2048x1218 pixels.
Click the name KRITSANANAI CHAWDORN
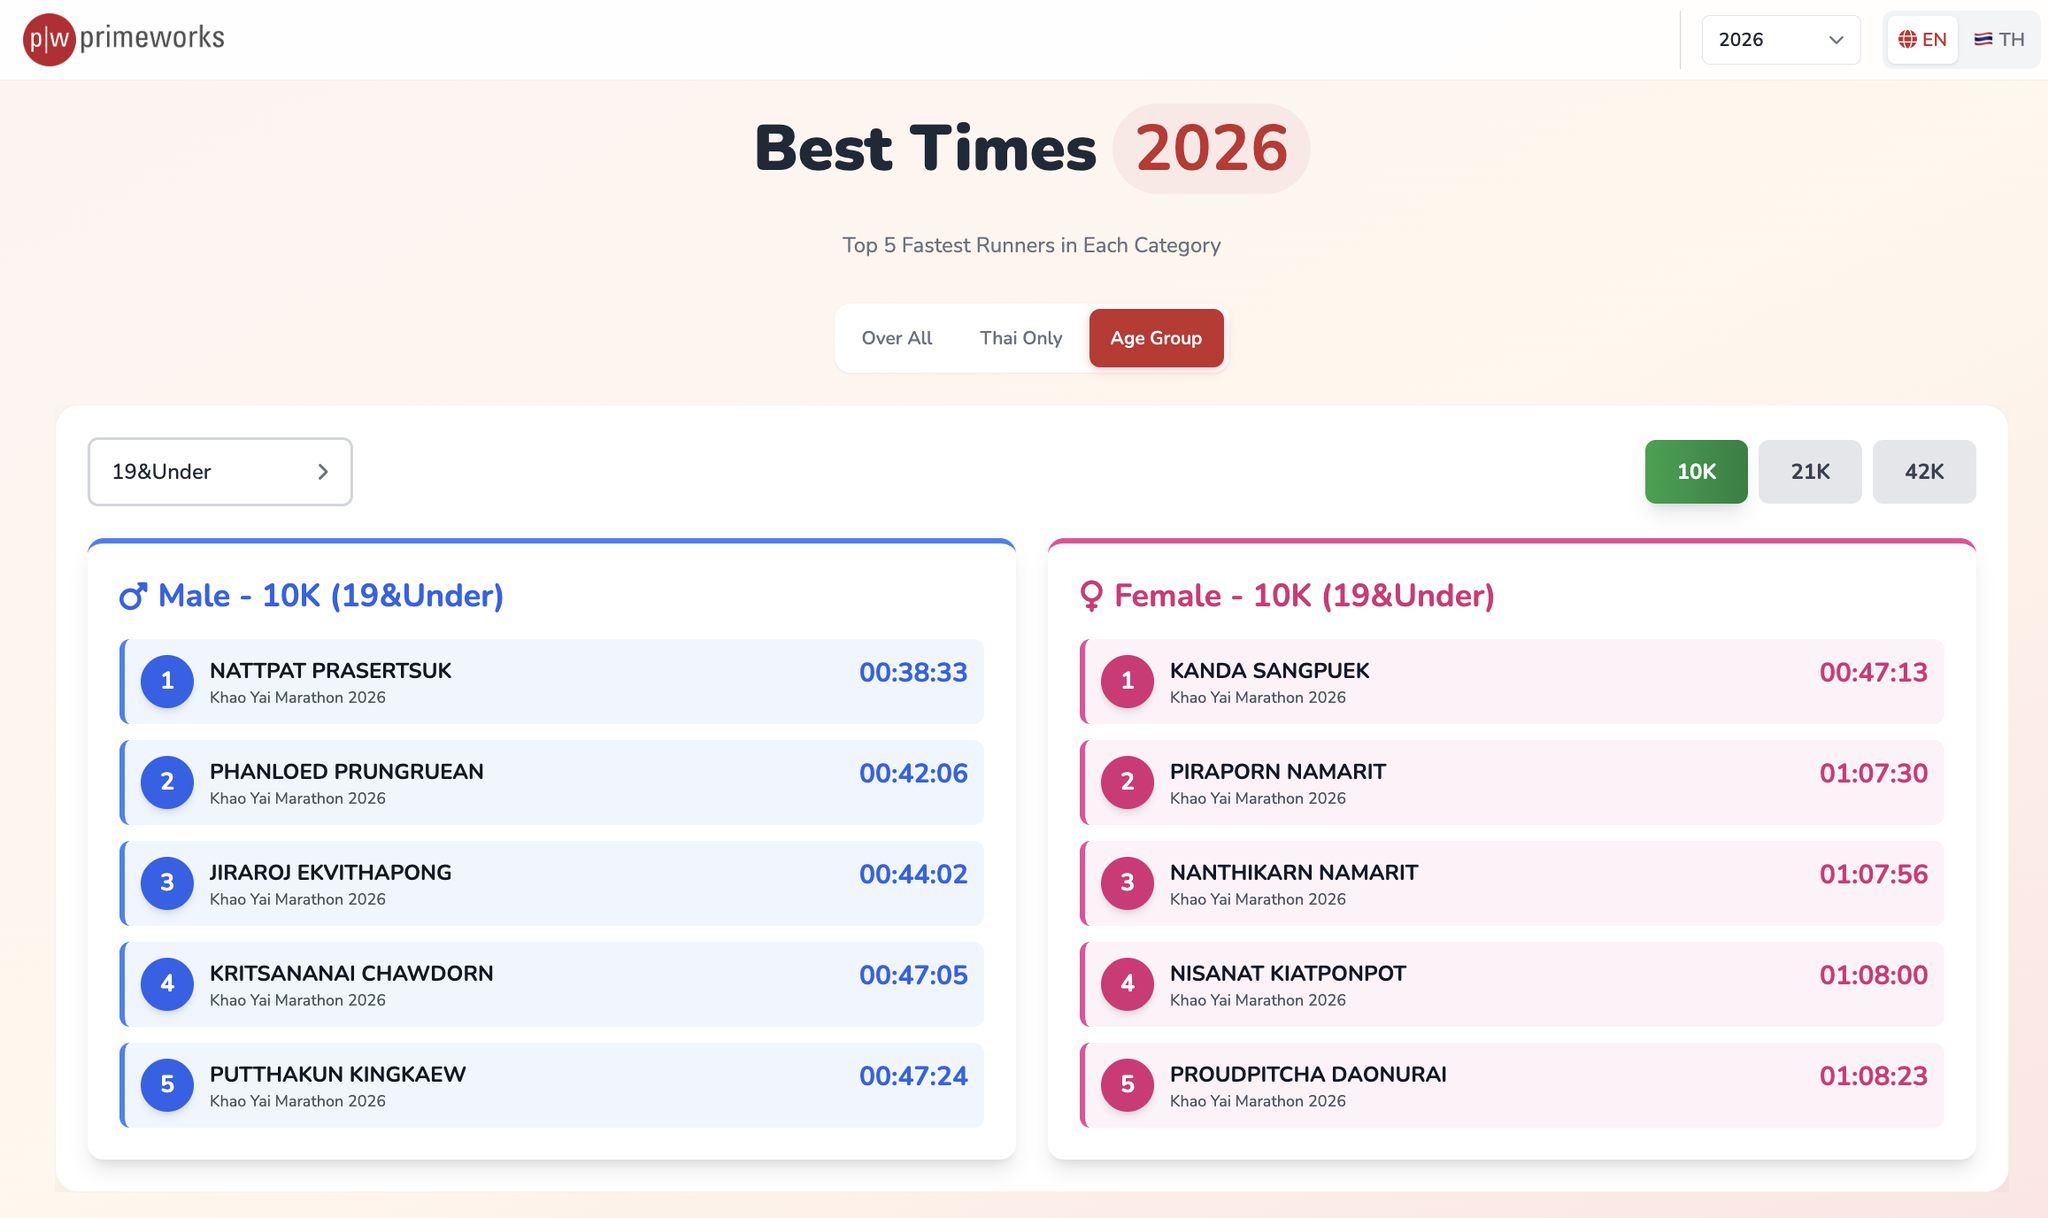coord(351,974)
